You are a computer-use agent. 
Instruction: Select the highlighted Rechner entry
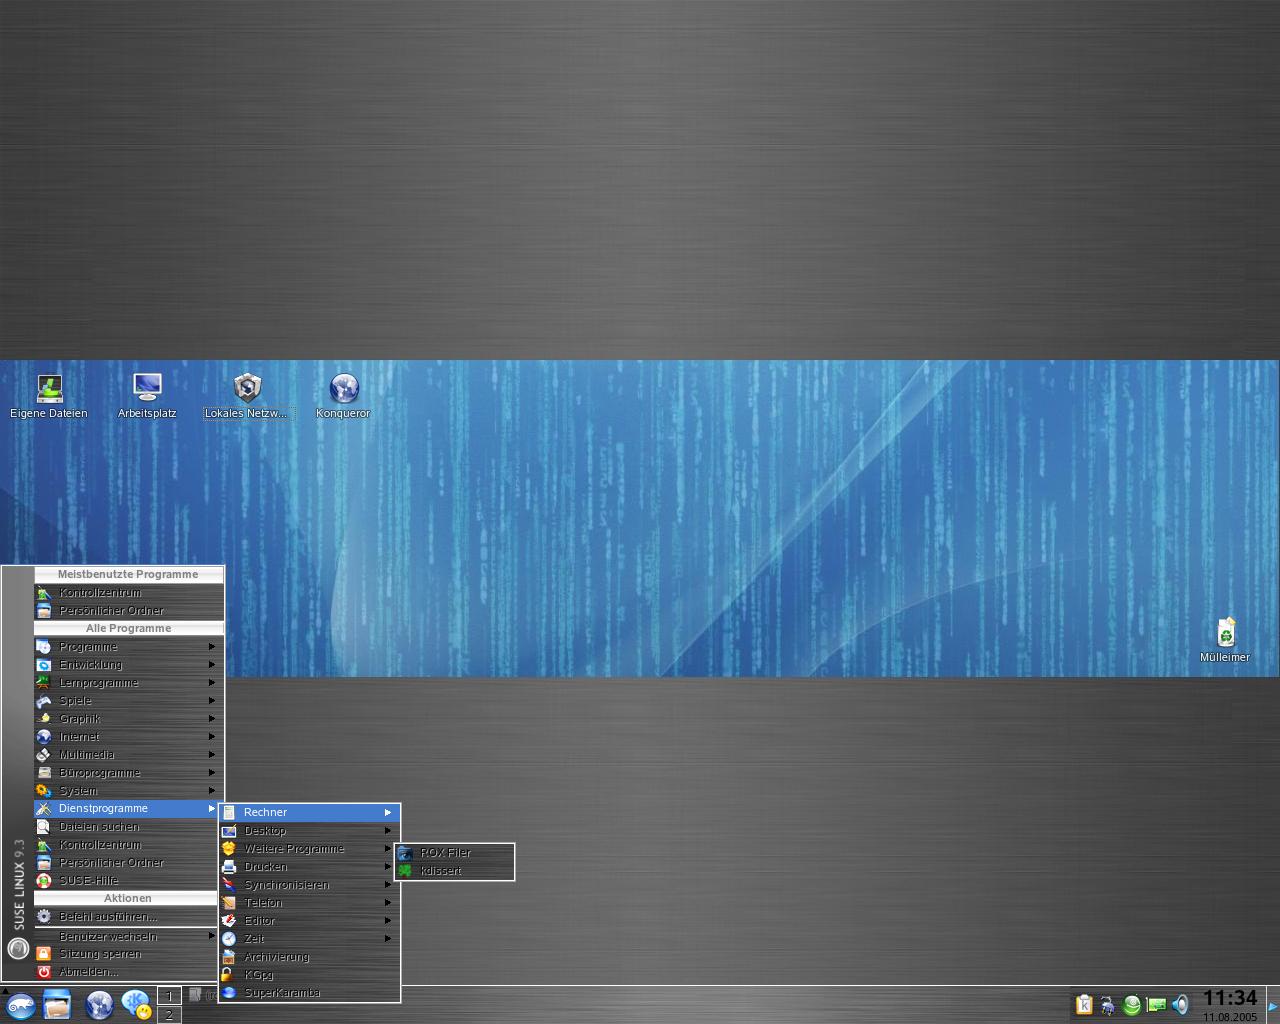pos(310,813)
